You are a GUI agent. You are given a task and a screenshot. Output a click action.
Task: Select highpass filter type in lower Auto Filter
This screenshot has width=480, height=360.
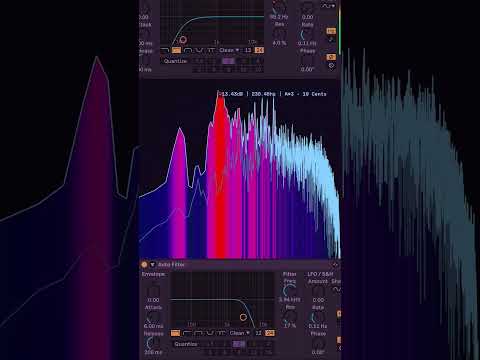pos(187,333)
